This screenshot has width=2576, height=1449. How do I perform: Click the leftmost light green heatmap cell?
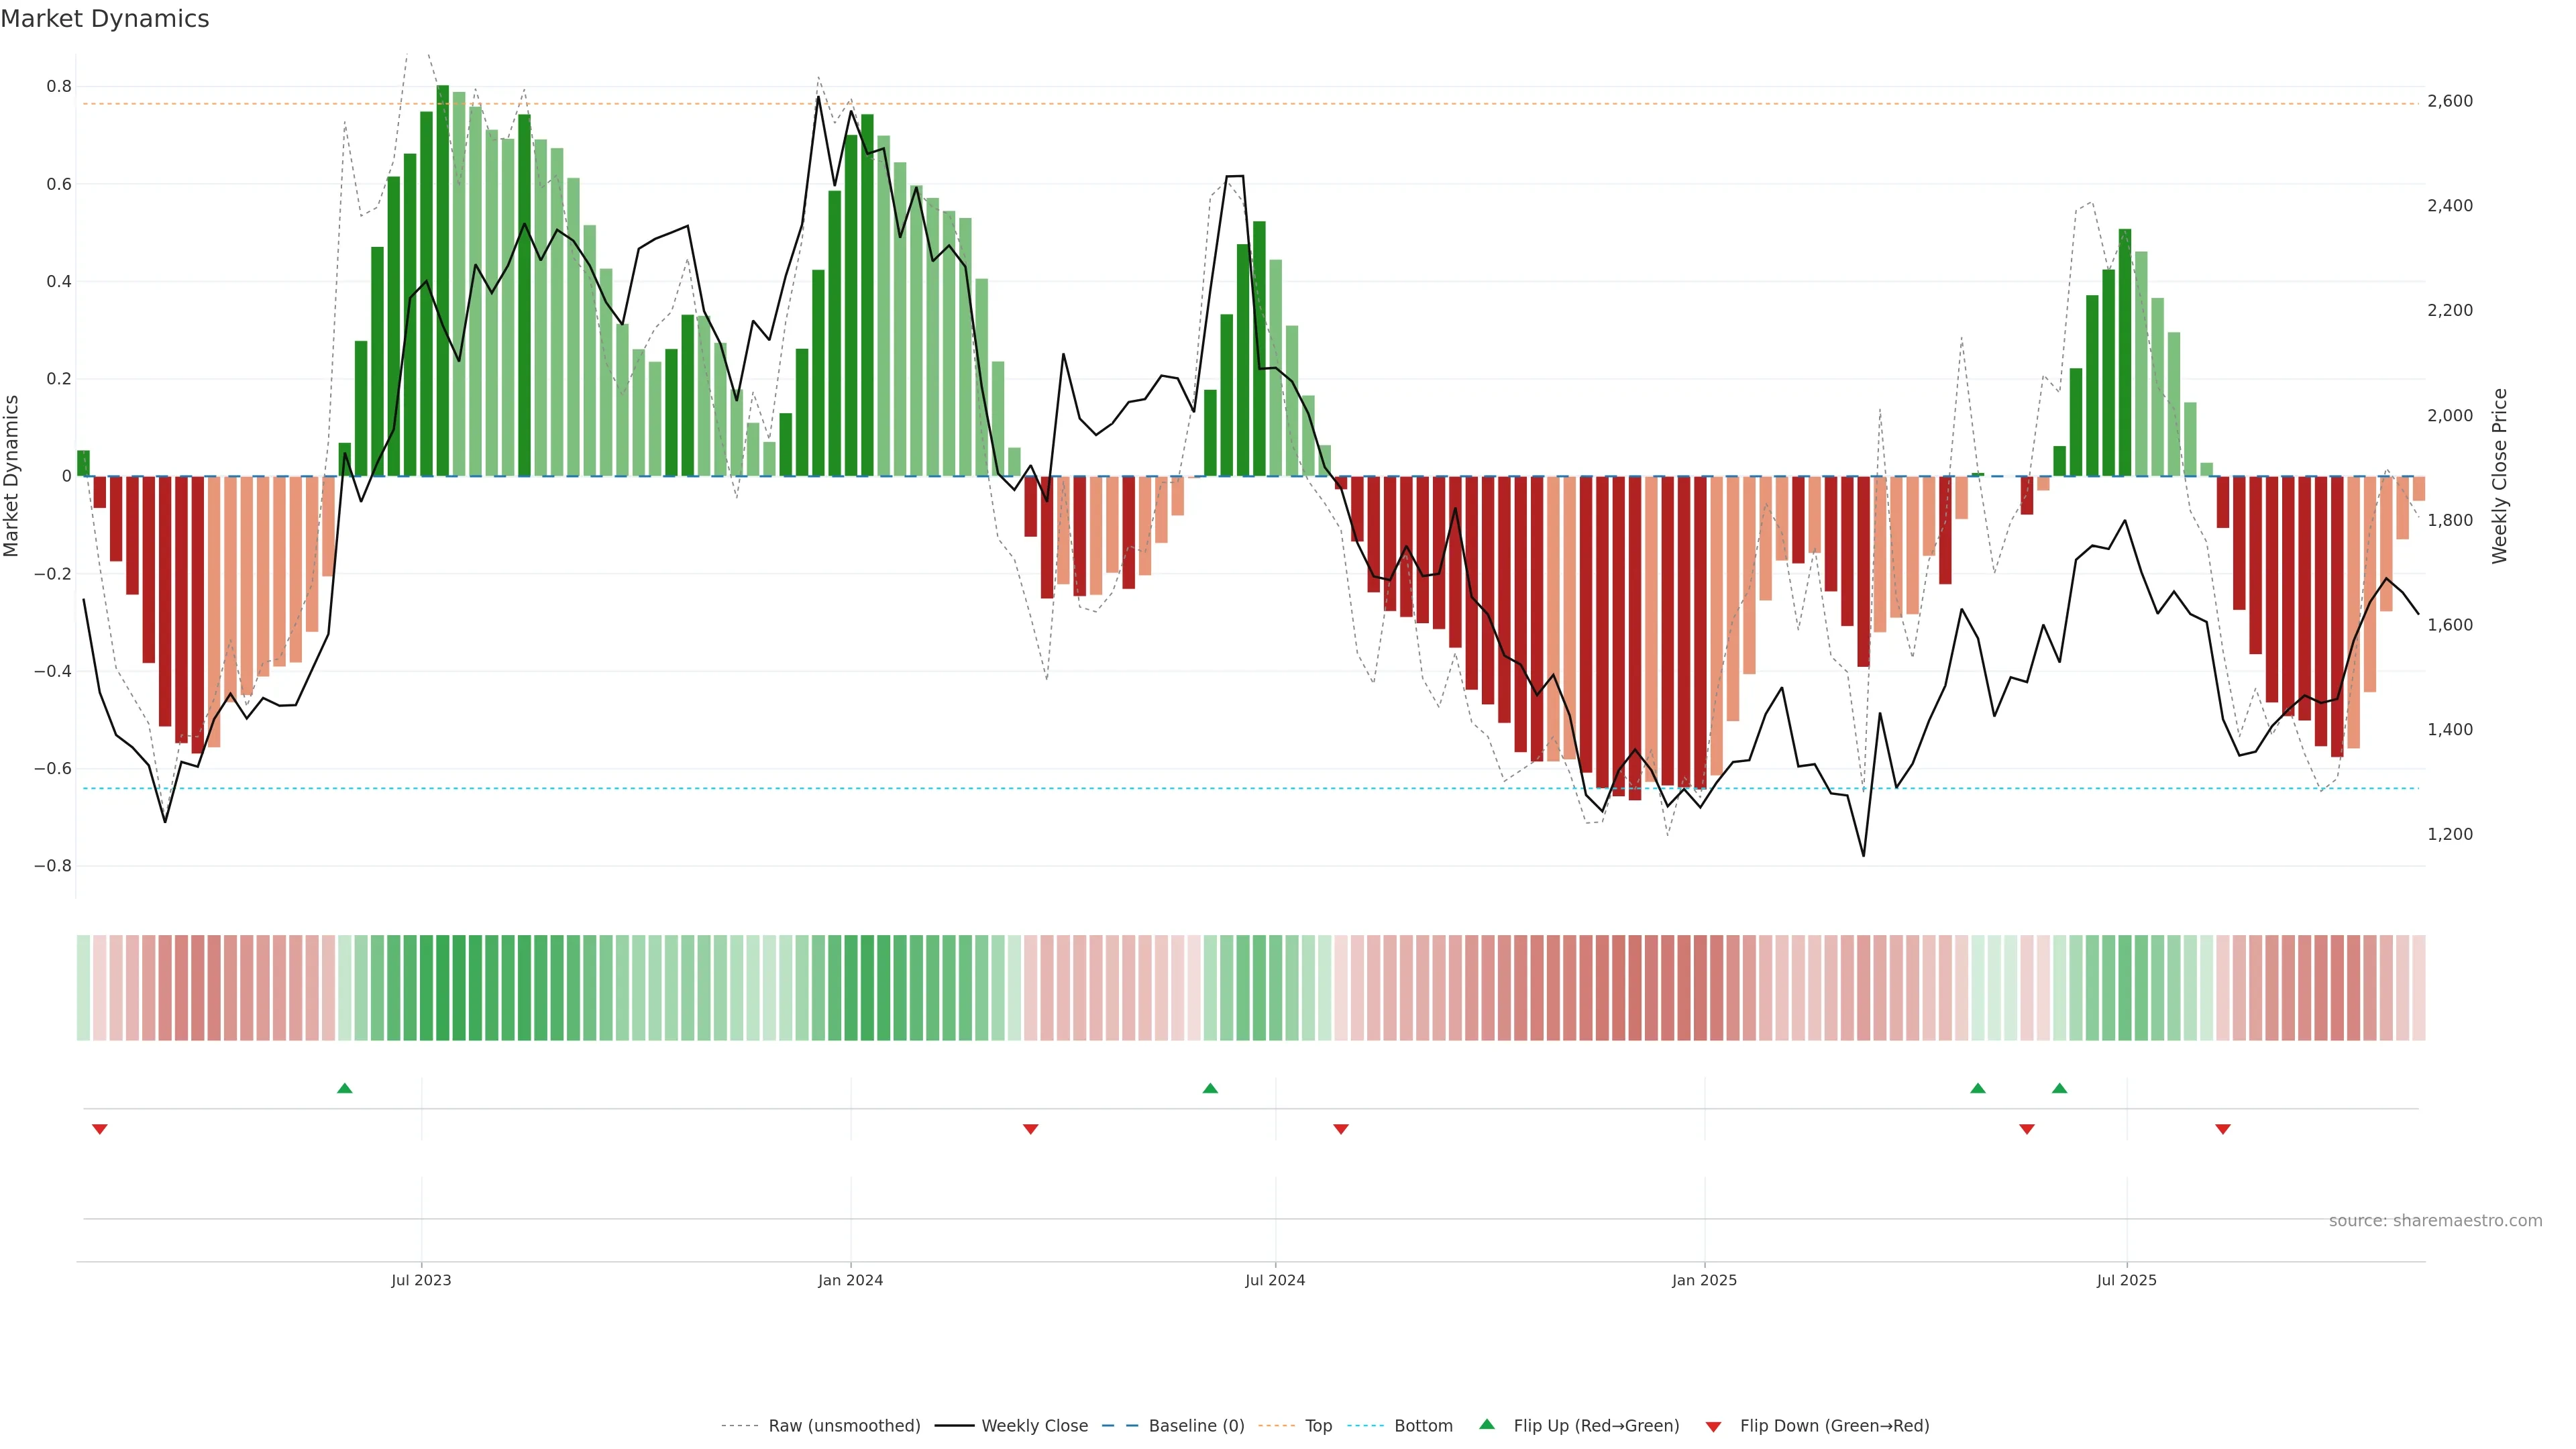83,987
